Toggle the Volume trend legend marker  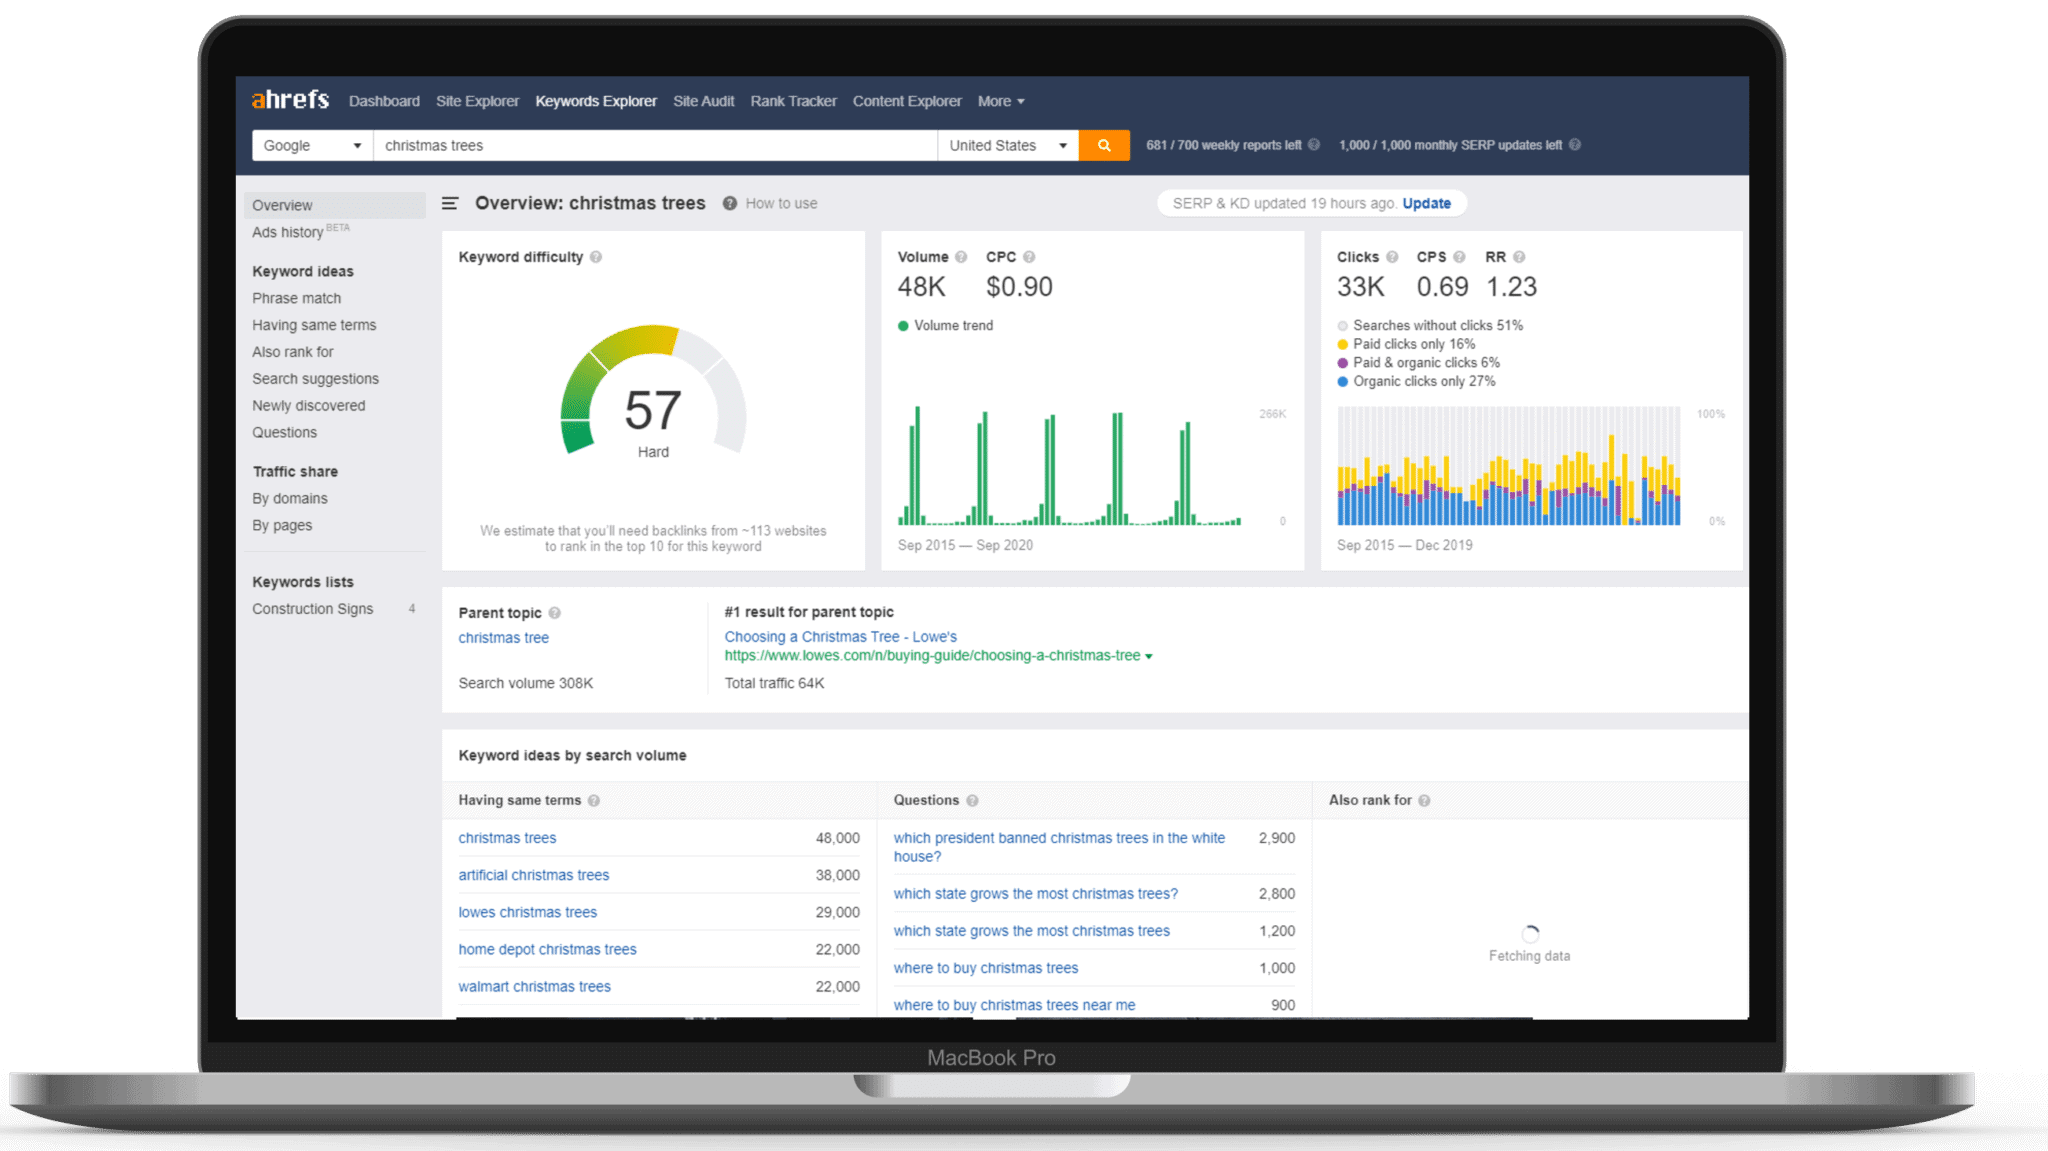tap(901, 325)
